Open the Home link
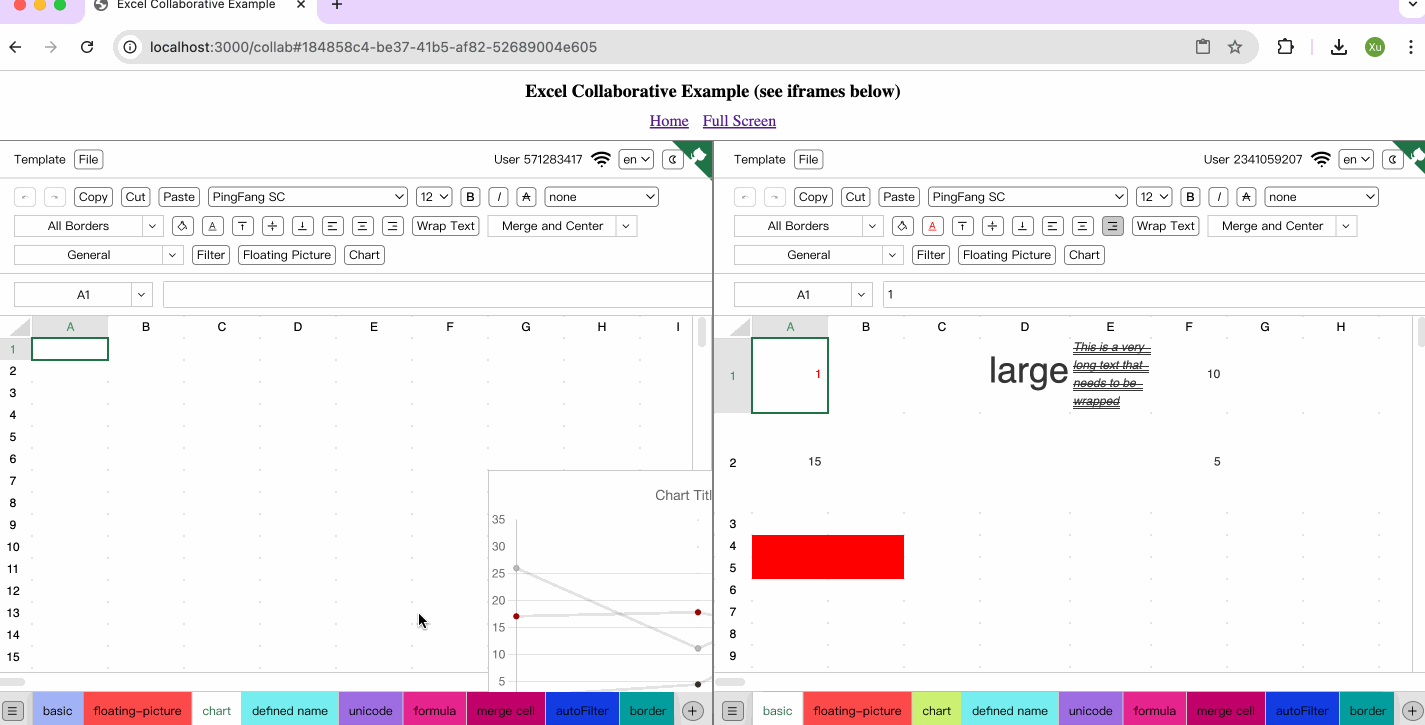 point(669,121)
